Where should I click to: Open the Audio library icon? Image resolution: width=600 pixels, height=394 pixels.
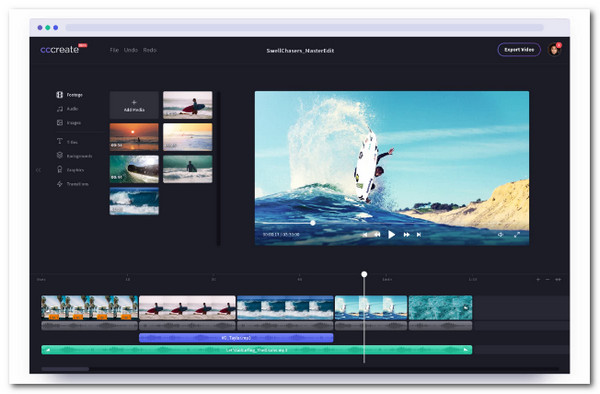pyautogui.click(x=60, y=109)
